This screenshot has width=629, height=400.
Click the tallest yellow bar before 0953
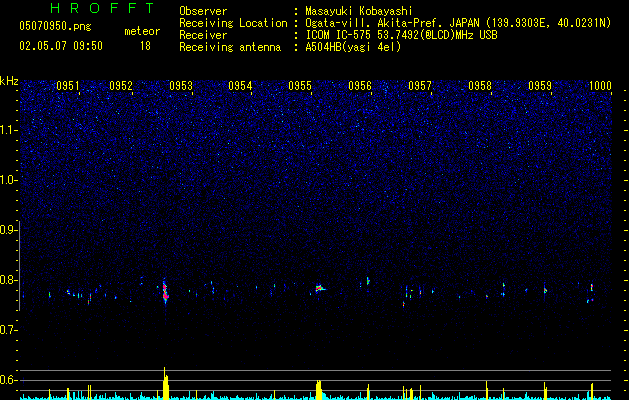pos(164,383)
